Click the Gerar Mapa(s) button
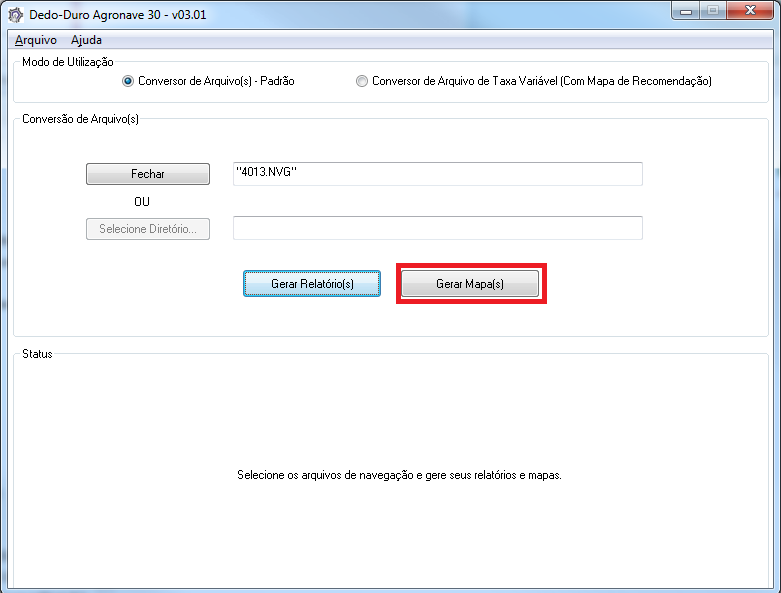 click(x=470, y=284)
